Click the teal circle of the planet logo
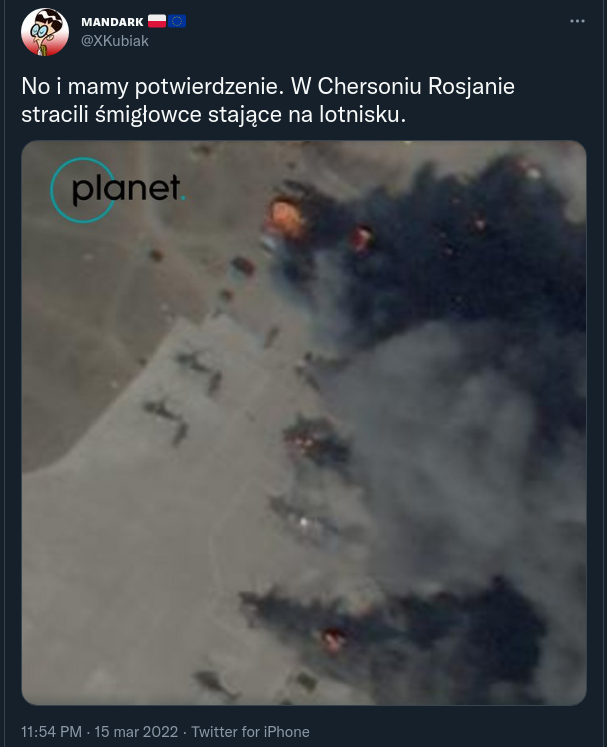607x747 pixels. (x=83, y=190)
